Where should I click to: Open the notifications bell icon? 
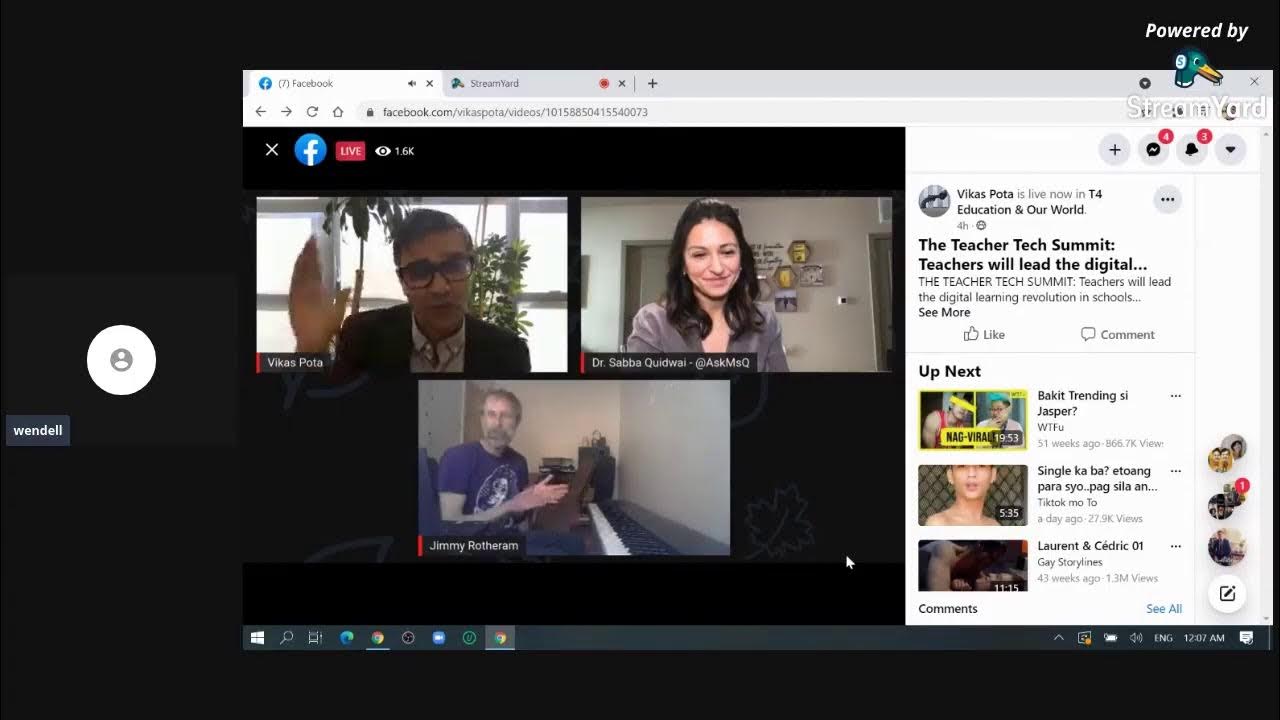click(1192, 150)
